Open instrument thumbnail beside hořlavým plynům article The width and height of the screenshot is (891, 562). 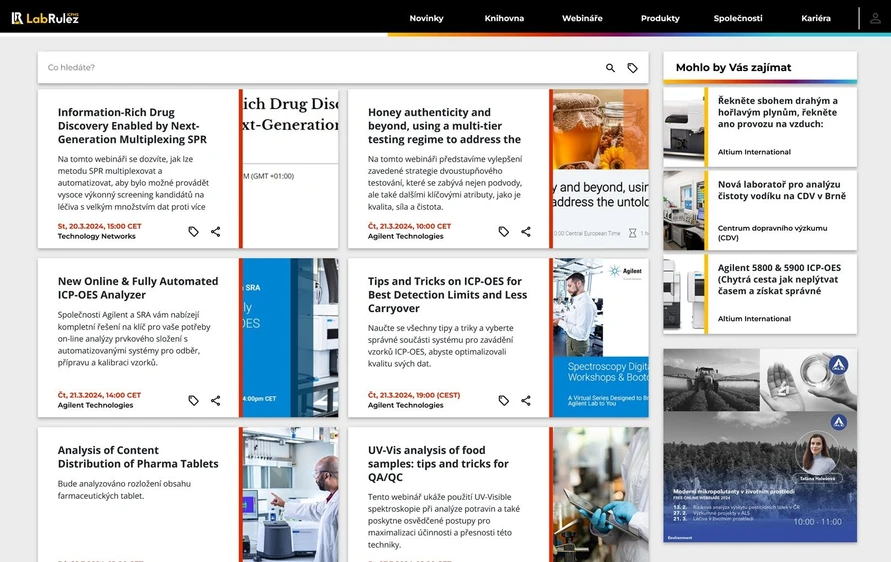point(684,127)
